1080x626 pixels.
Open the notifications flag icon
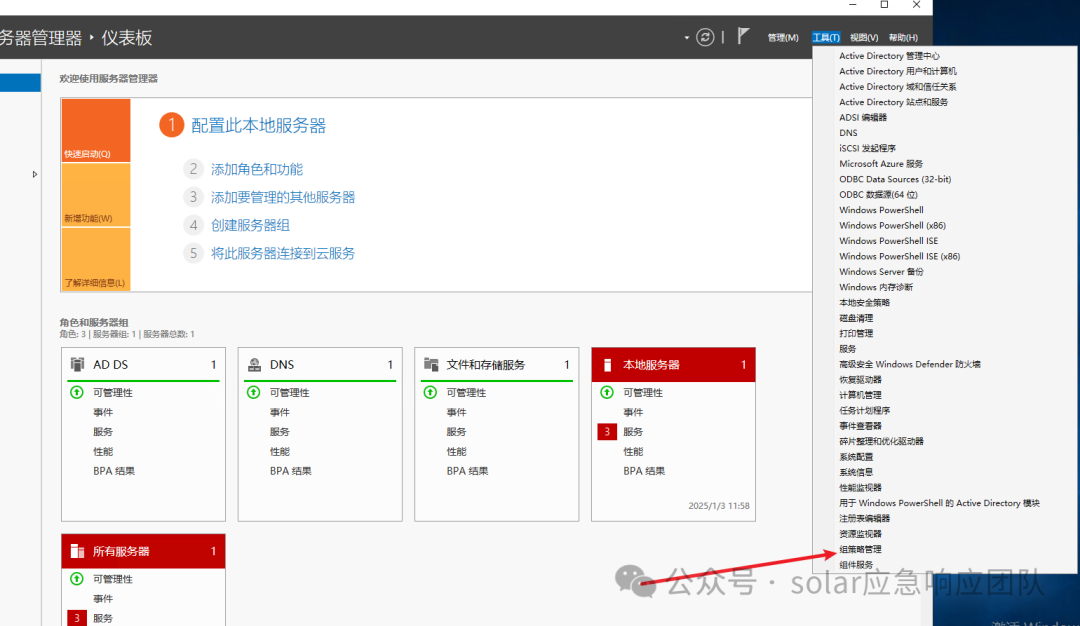point(743,36)
